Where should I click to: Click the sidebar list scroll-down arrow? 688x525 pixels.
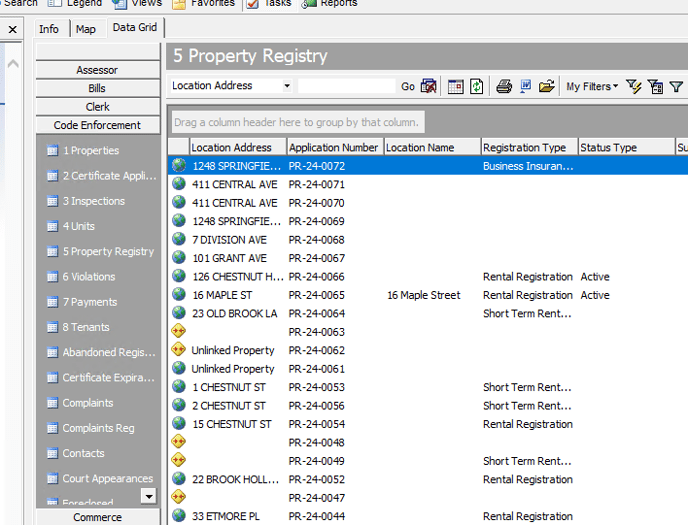[x=149, y=496]
